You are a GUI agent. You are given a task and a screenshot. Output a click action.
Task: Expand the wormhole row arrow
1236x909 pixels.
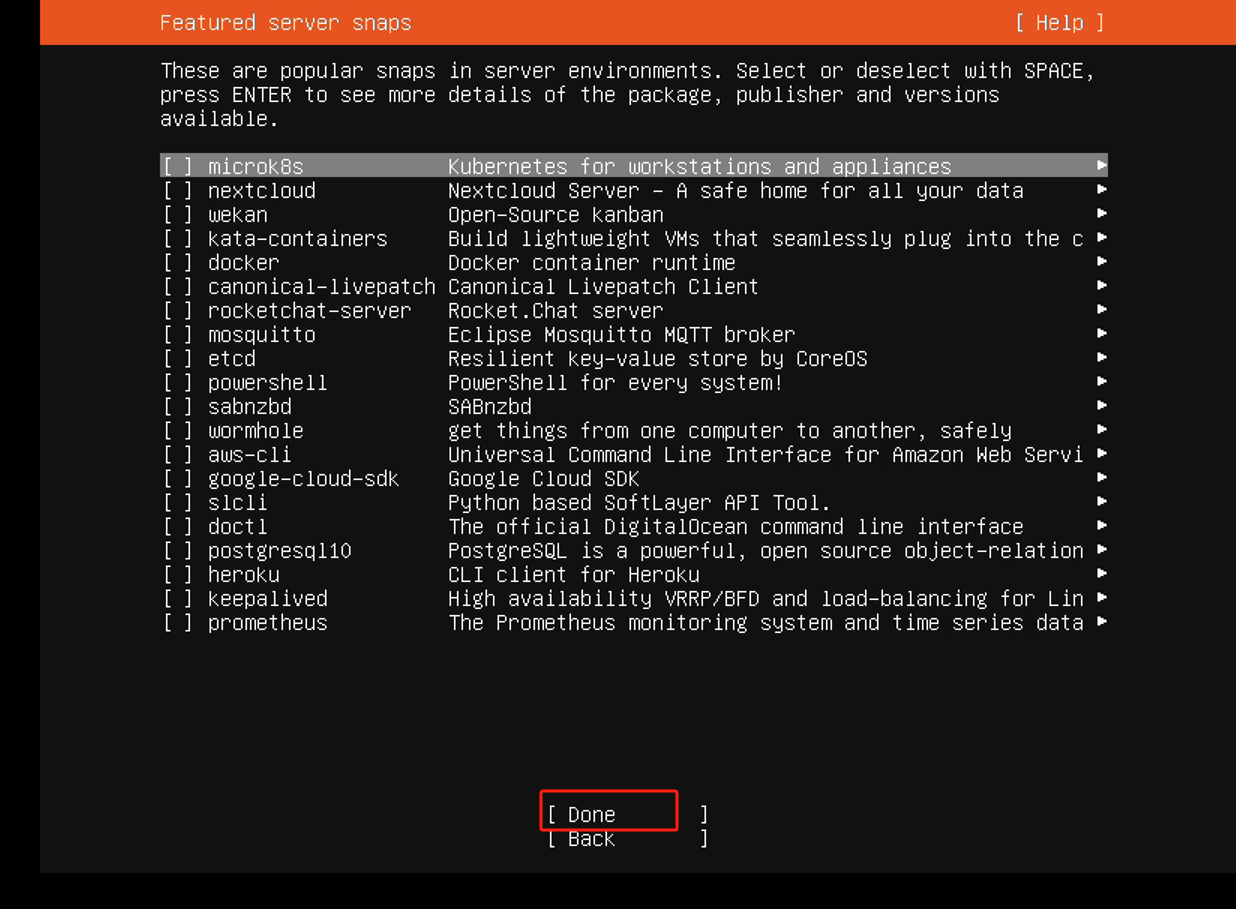pyautogui.click(x=1101, y=429)
